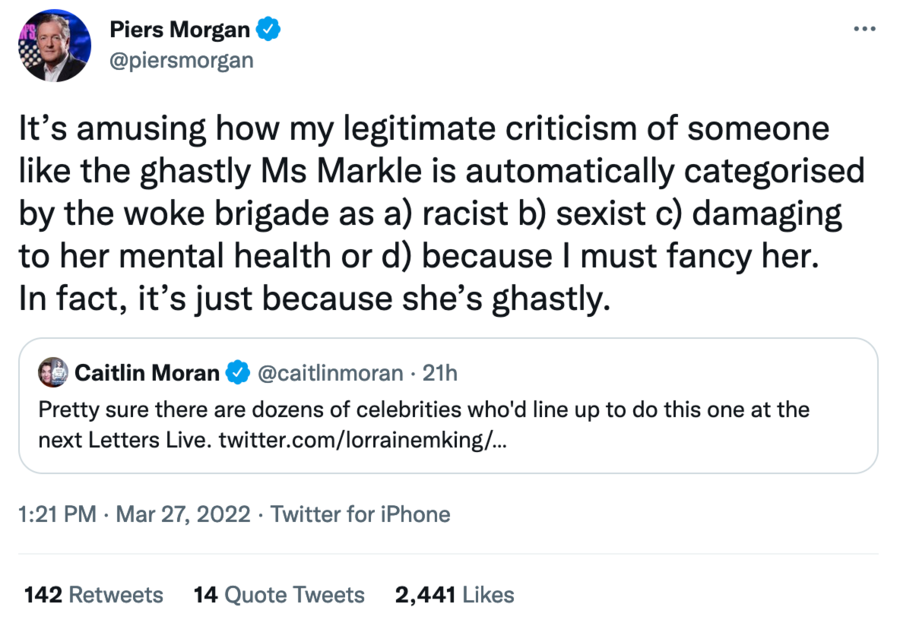
Task: View the 14 Quote Tweets list
Action: coord(279,595)
